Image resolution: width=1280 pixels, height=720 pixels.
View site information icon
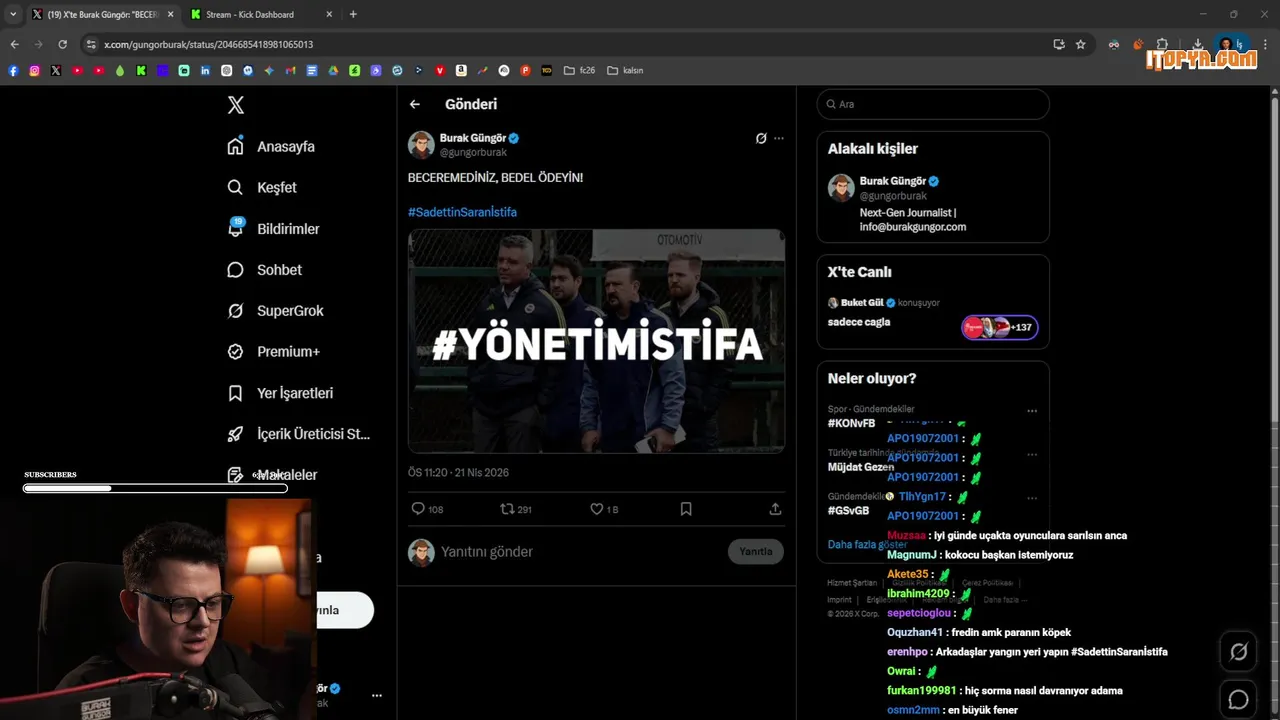coord(91,44)
